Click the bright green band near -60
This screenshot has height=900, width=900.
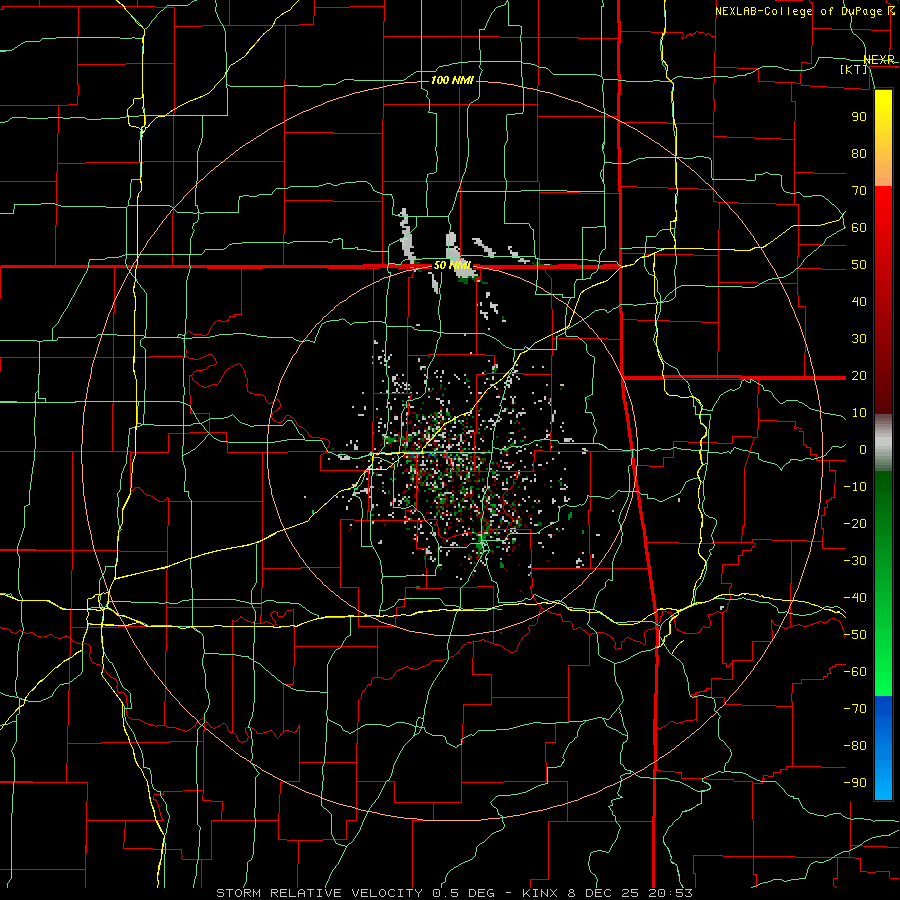pos(883,677)
